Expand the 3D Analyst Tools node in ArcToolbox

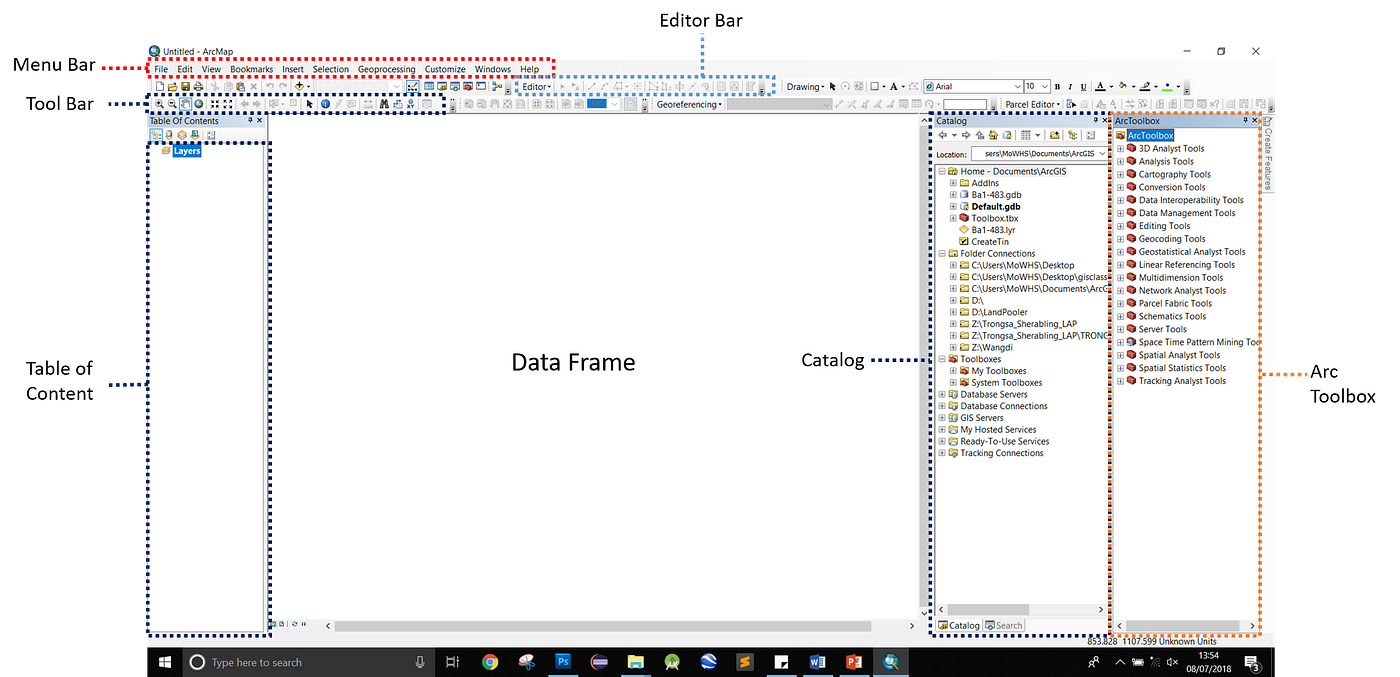coord(1118,148)
